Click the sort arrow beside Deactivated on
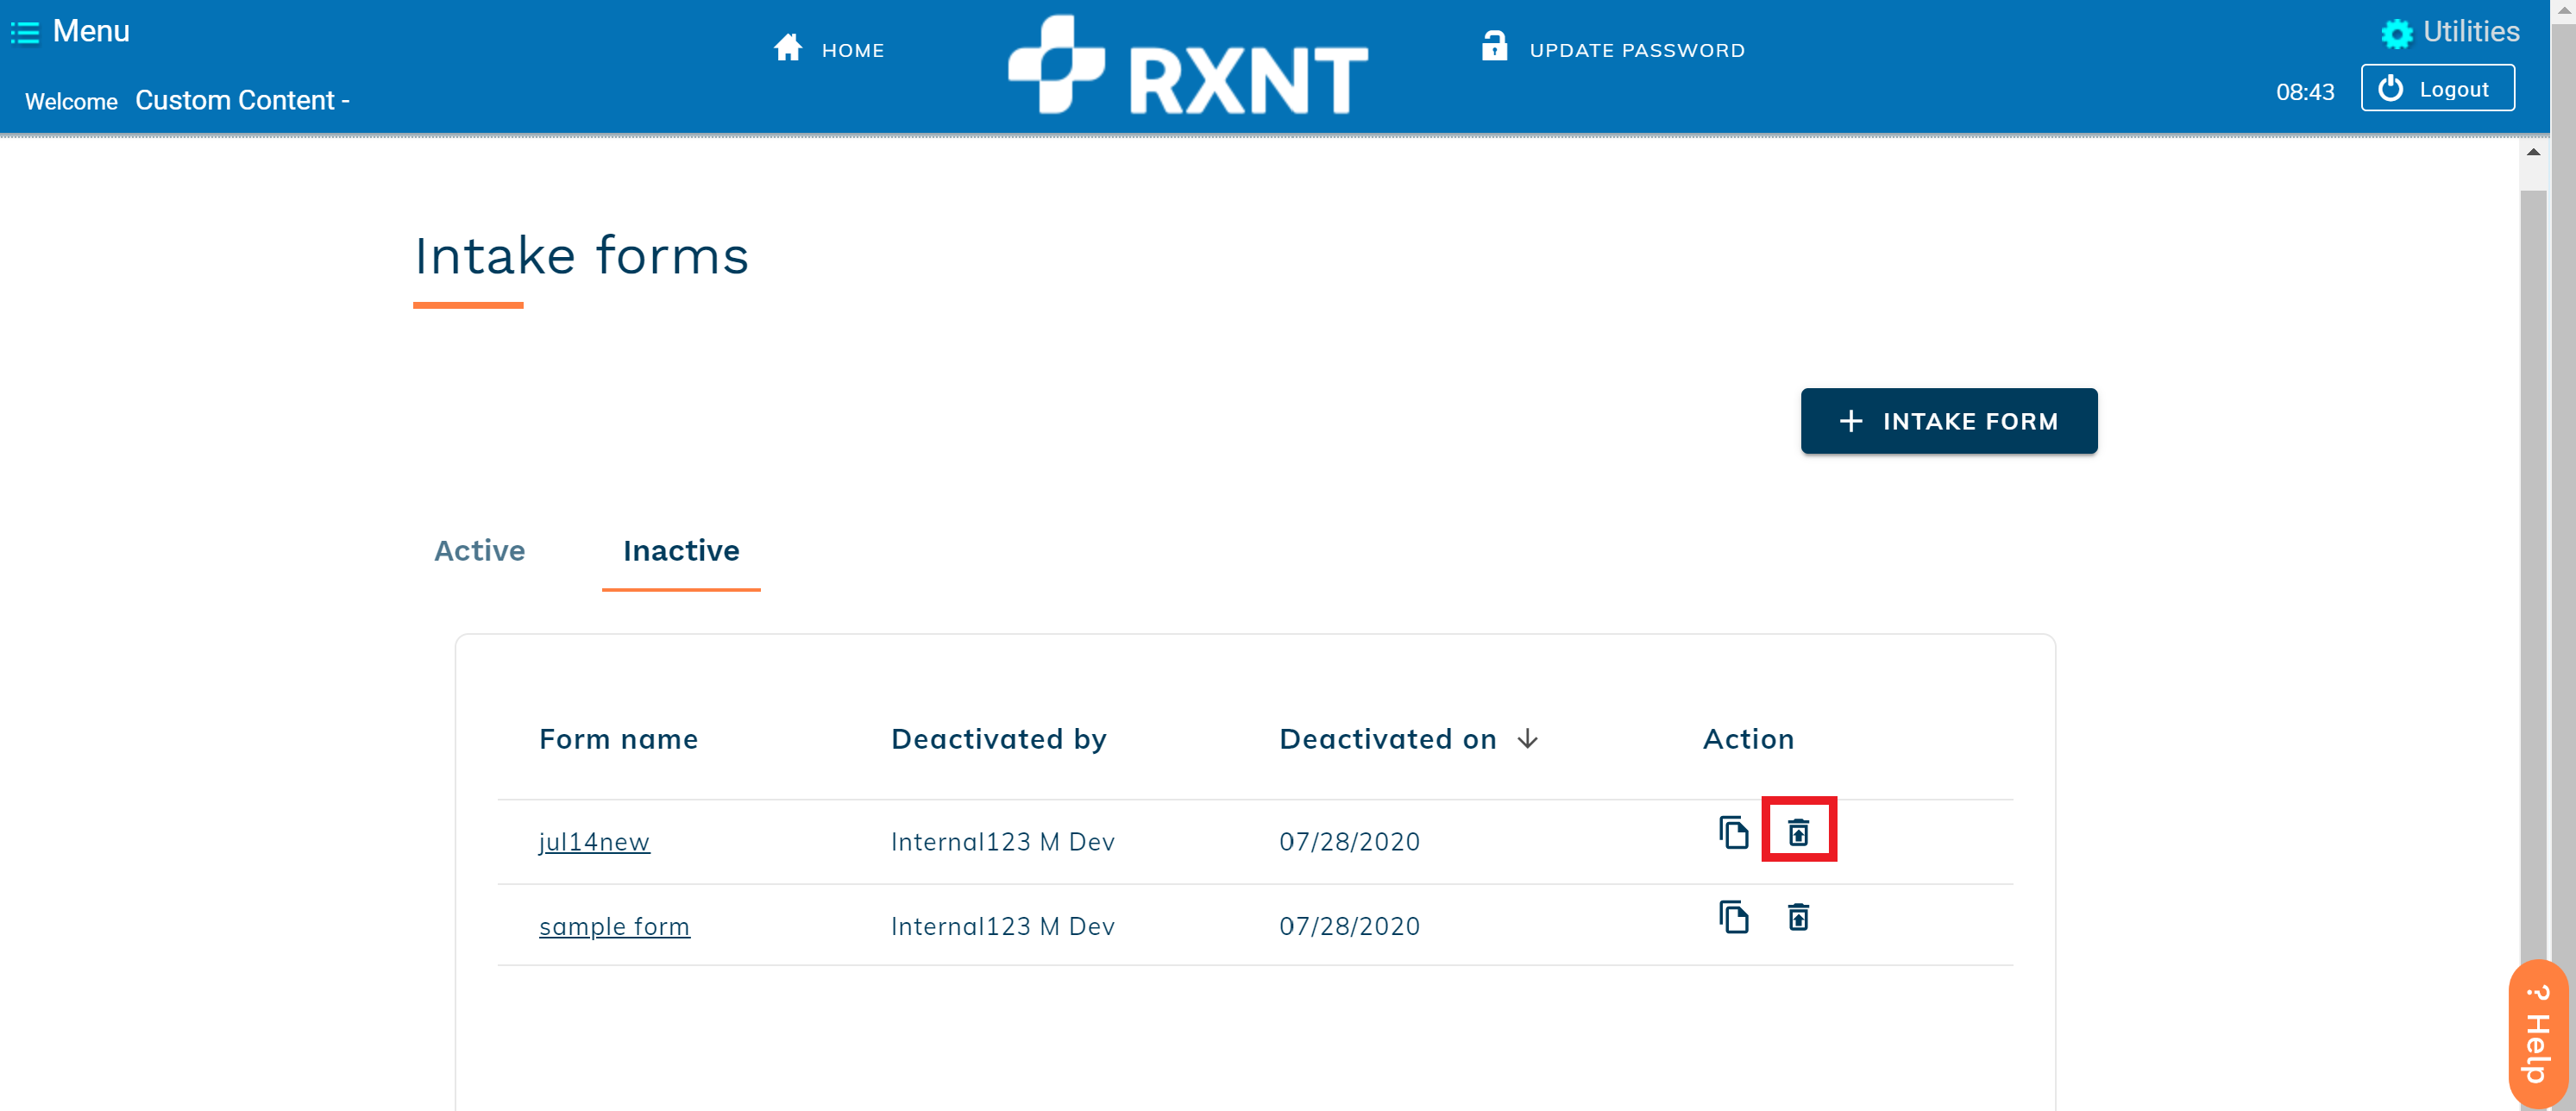The height and width of the screenshot is (1111, 2576). (1527, 739)
